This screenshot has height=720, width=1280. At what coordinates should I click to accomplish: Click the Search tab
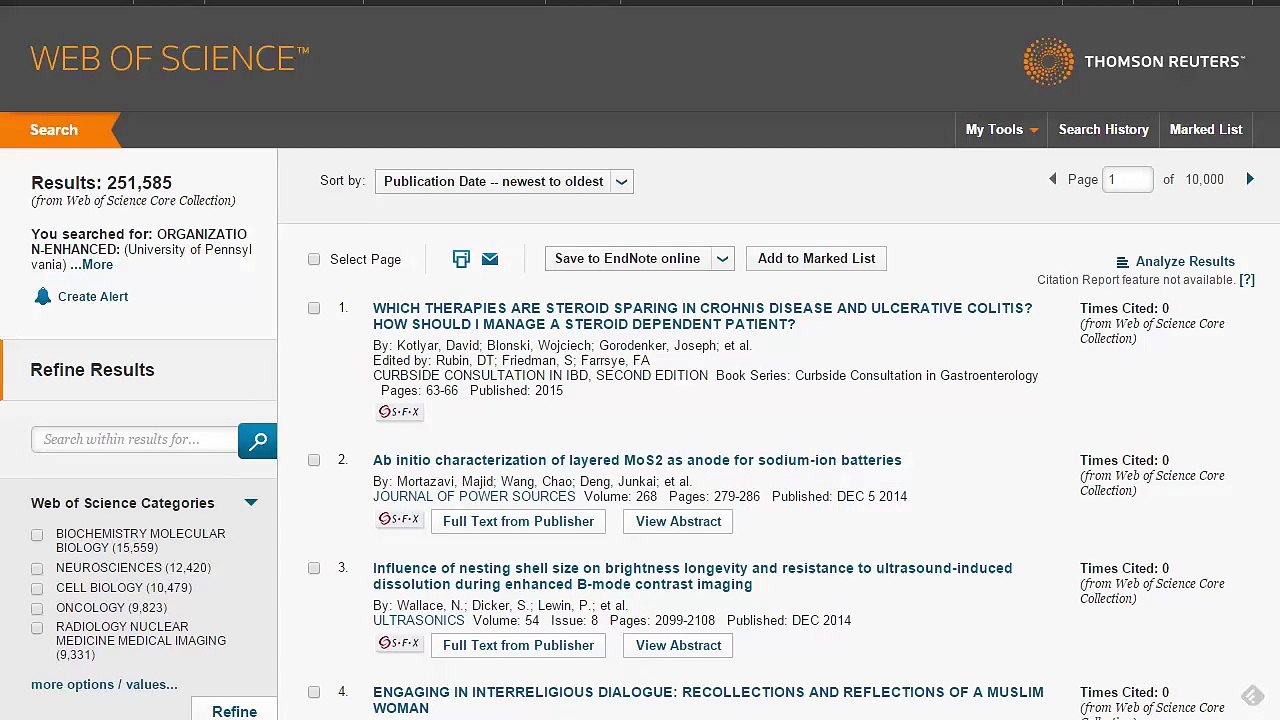click(x=54, y=130)
